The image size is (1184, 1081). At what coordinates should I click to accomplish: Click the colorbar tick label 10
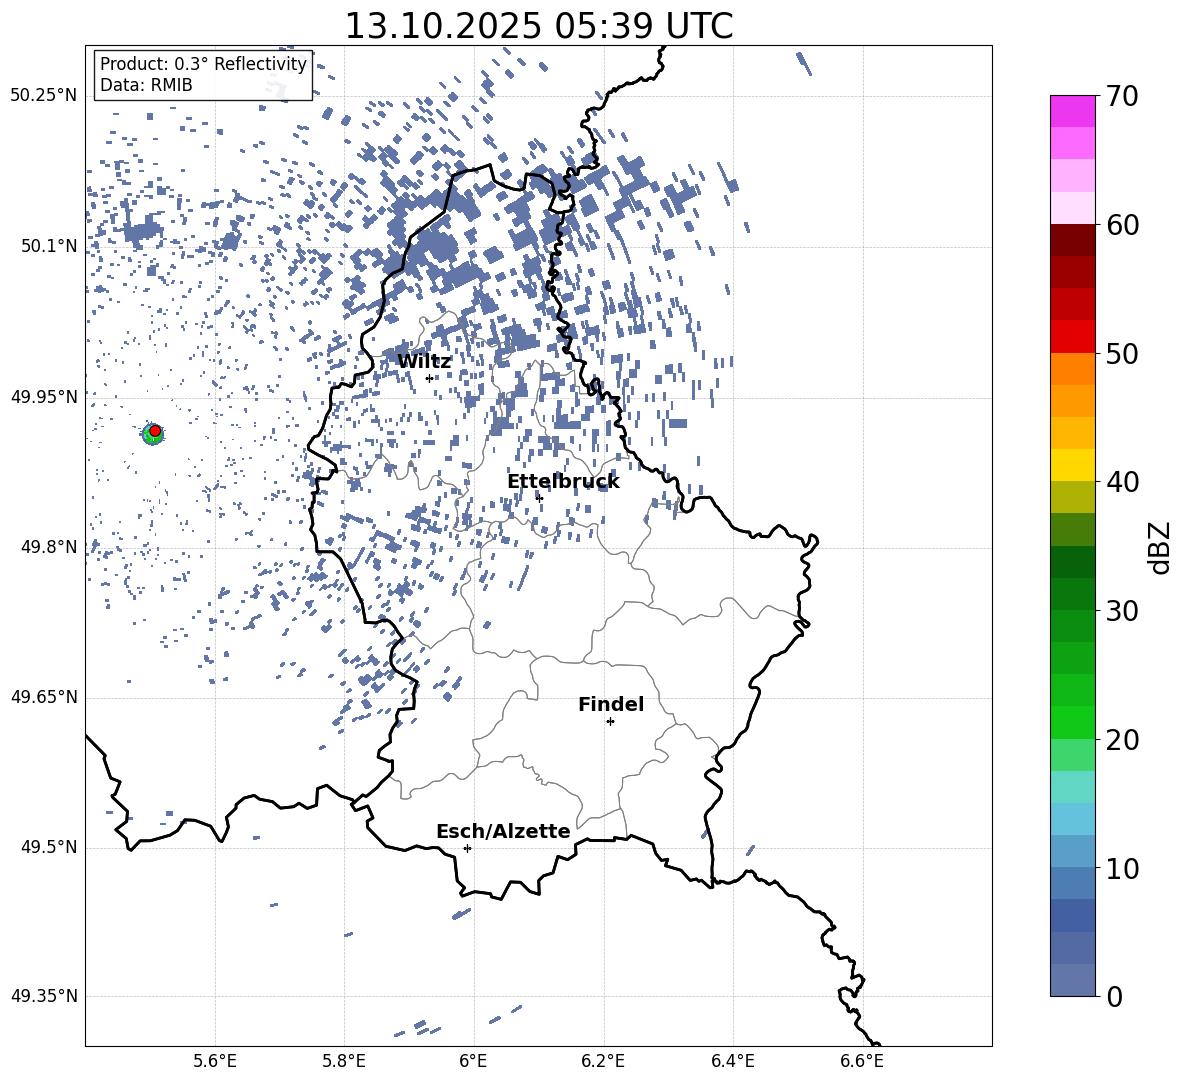tap(1122, 868)
